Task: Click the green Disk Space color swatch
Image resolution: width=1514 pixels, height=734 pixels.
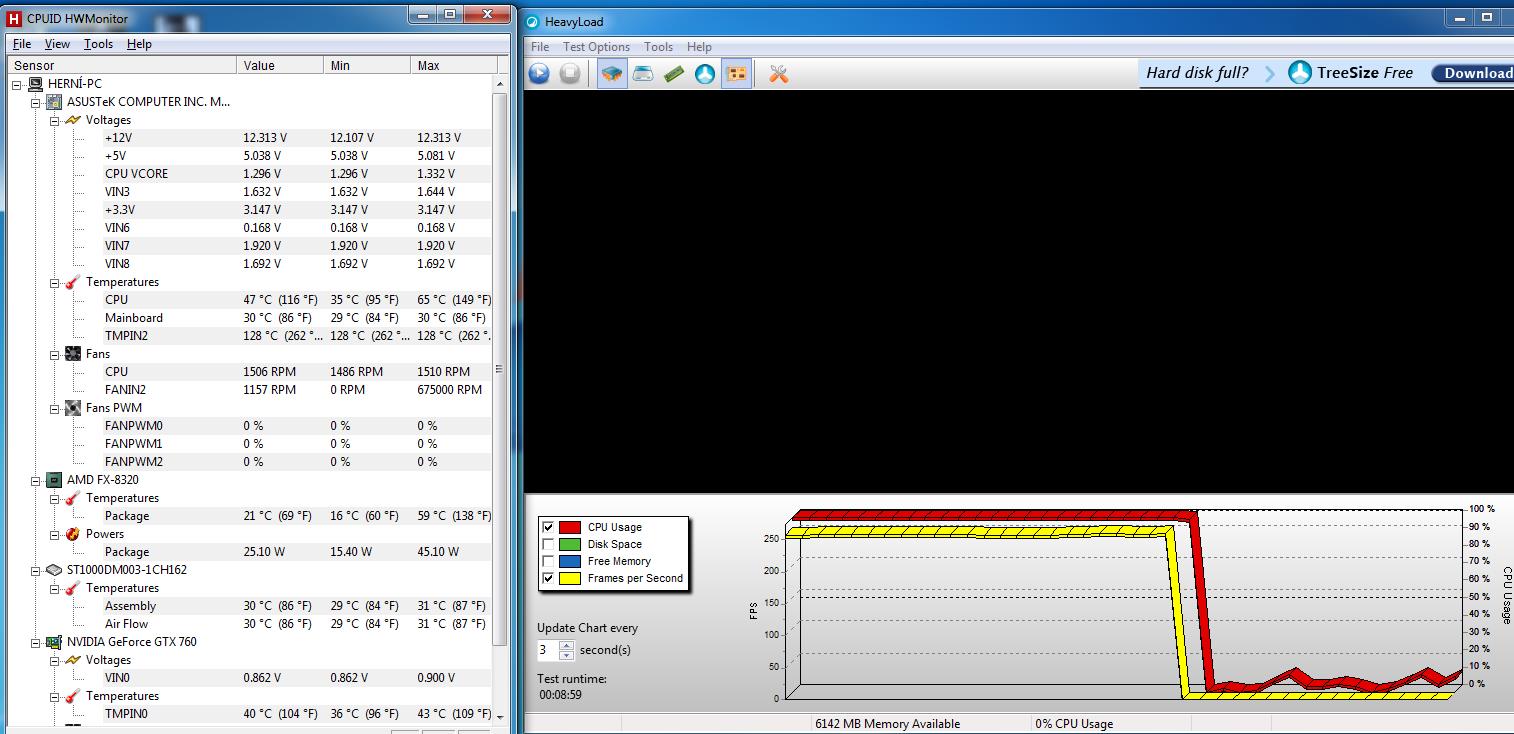Action: click(570, 544)
